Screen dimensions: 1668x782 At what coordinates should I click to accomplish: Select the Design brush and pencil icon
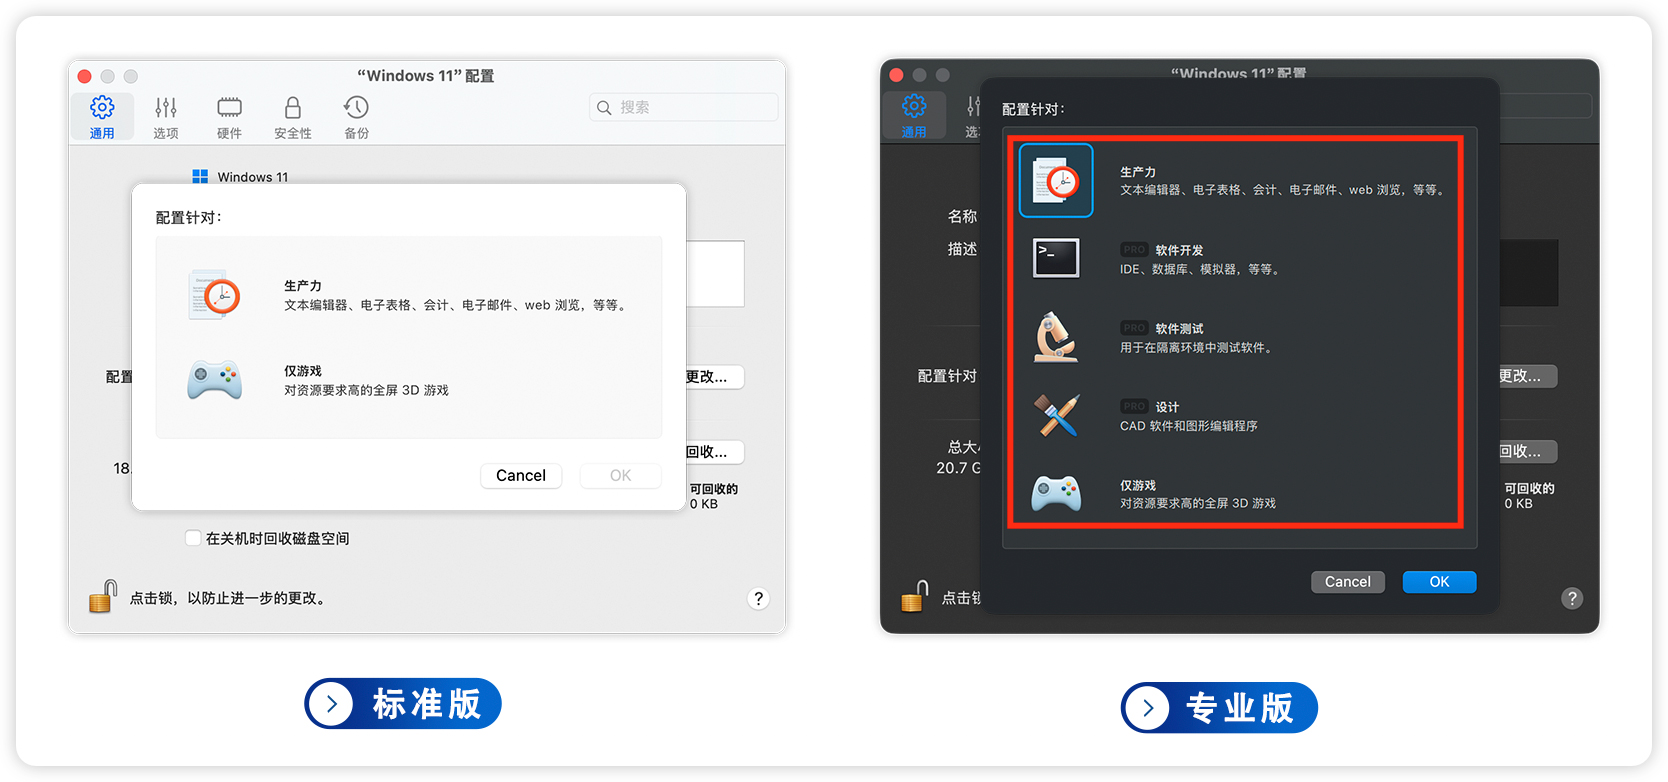[1056, 415]
